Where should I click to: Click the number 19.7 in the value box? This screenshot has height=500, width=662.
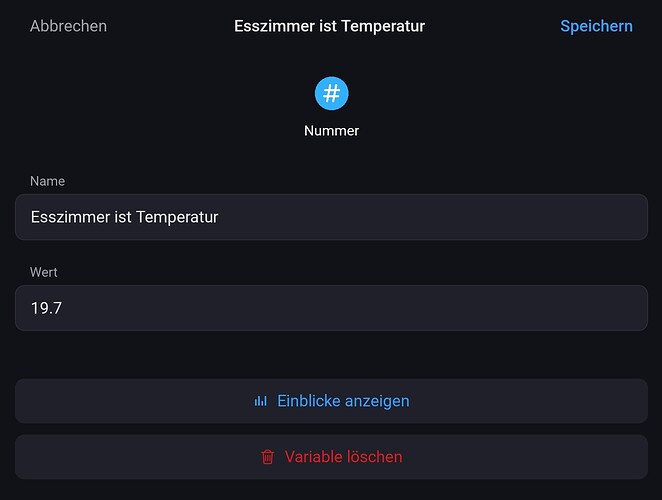[x=46, y=308]
